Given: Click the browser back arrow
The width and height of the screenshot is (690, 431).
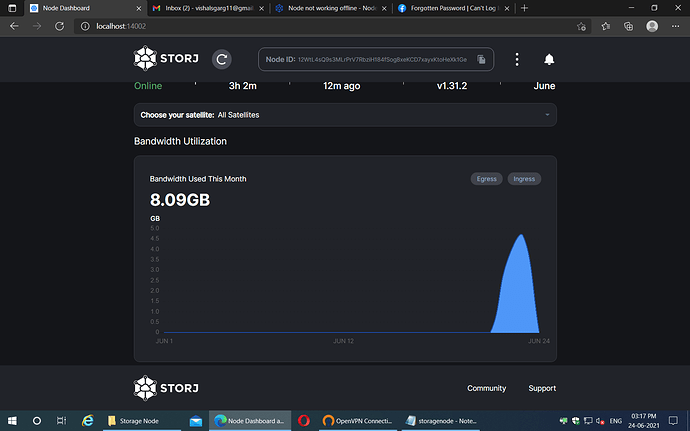Looking at the screenshot, I should point(14,26).
